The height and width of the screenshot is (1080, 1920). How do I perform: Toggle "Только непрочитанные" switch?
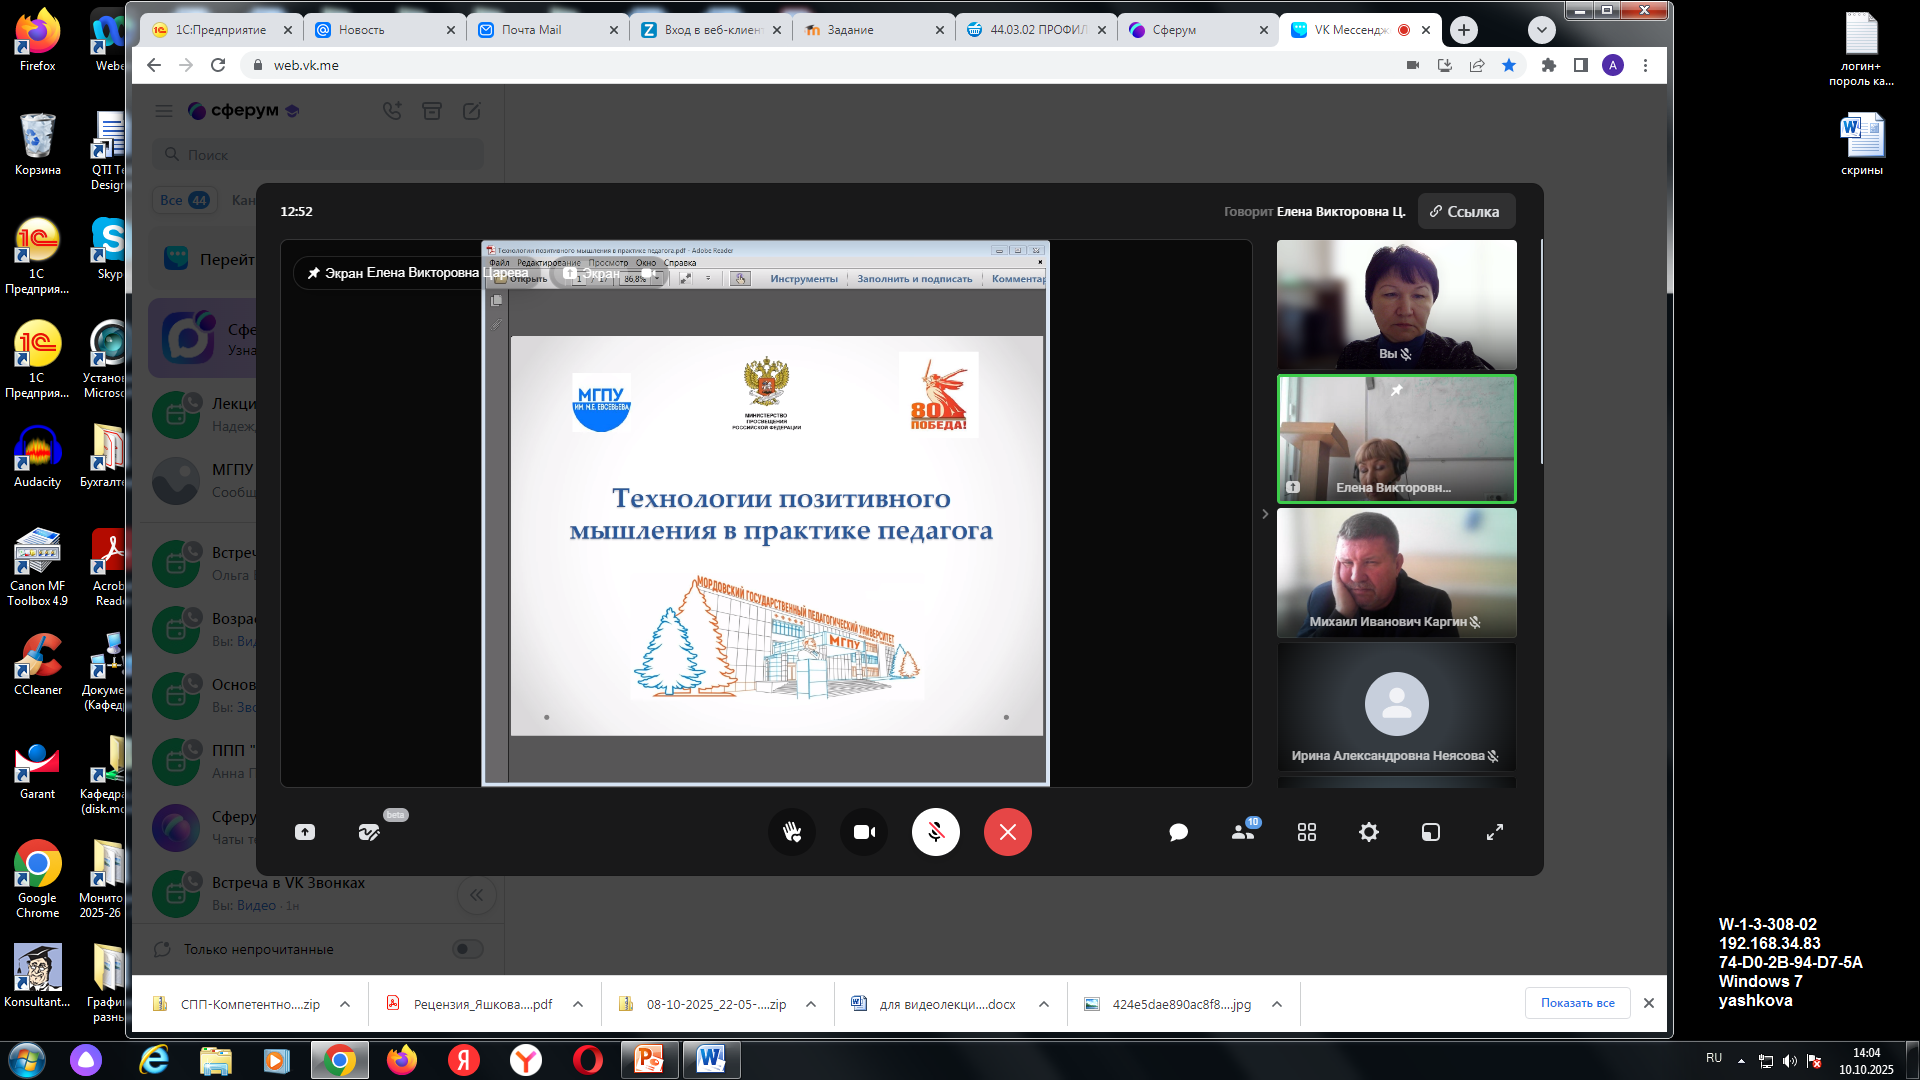467,949
